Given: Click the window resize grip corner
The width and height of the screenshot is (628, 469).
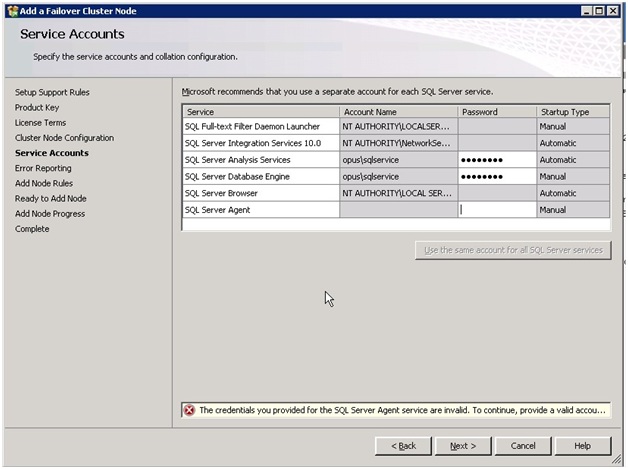Looking at the screenshot, I should pos(617,459).
